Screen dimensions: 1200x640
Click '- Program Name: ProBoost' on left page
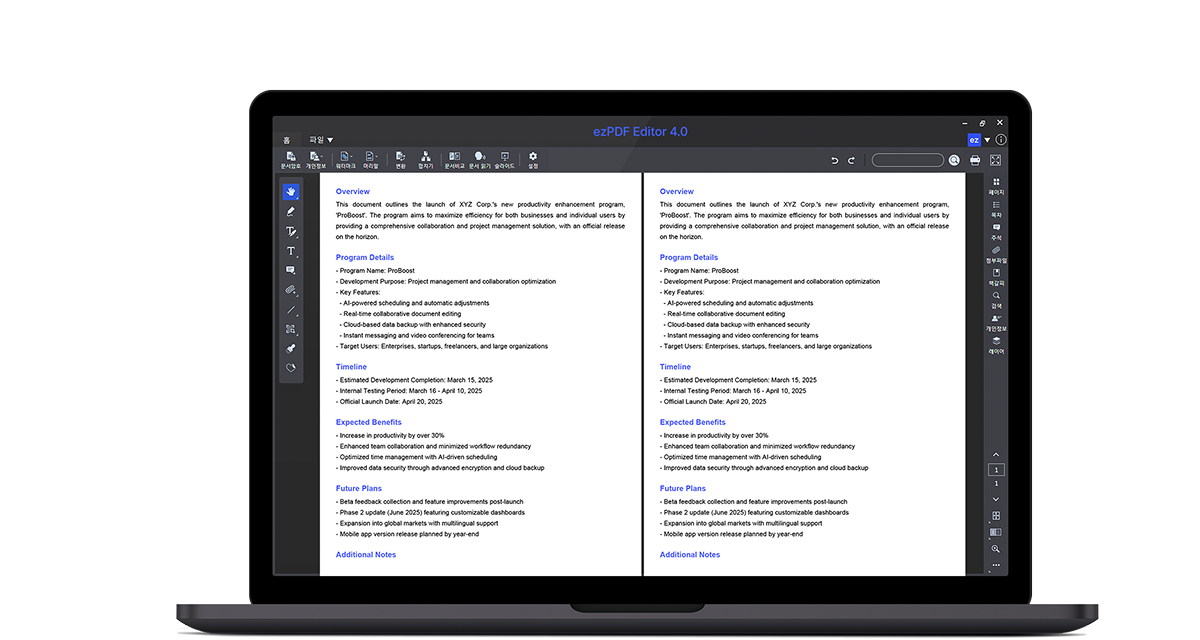click(x=375, y=270)
